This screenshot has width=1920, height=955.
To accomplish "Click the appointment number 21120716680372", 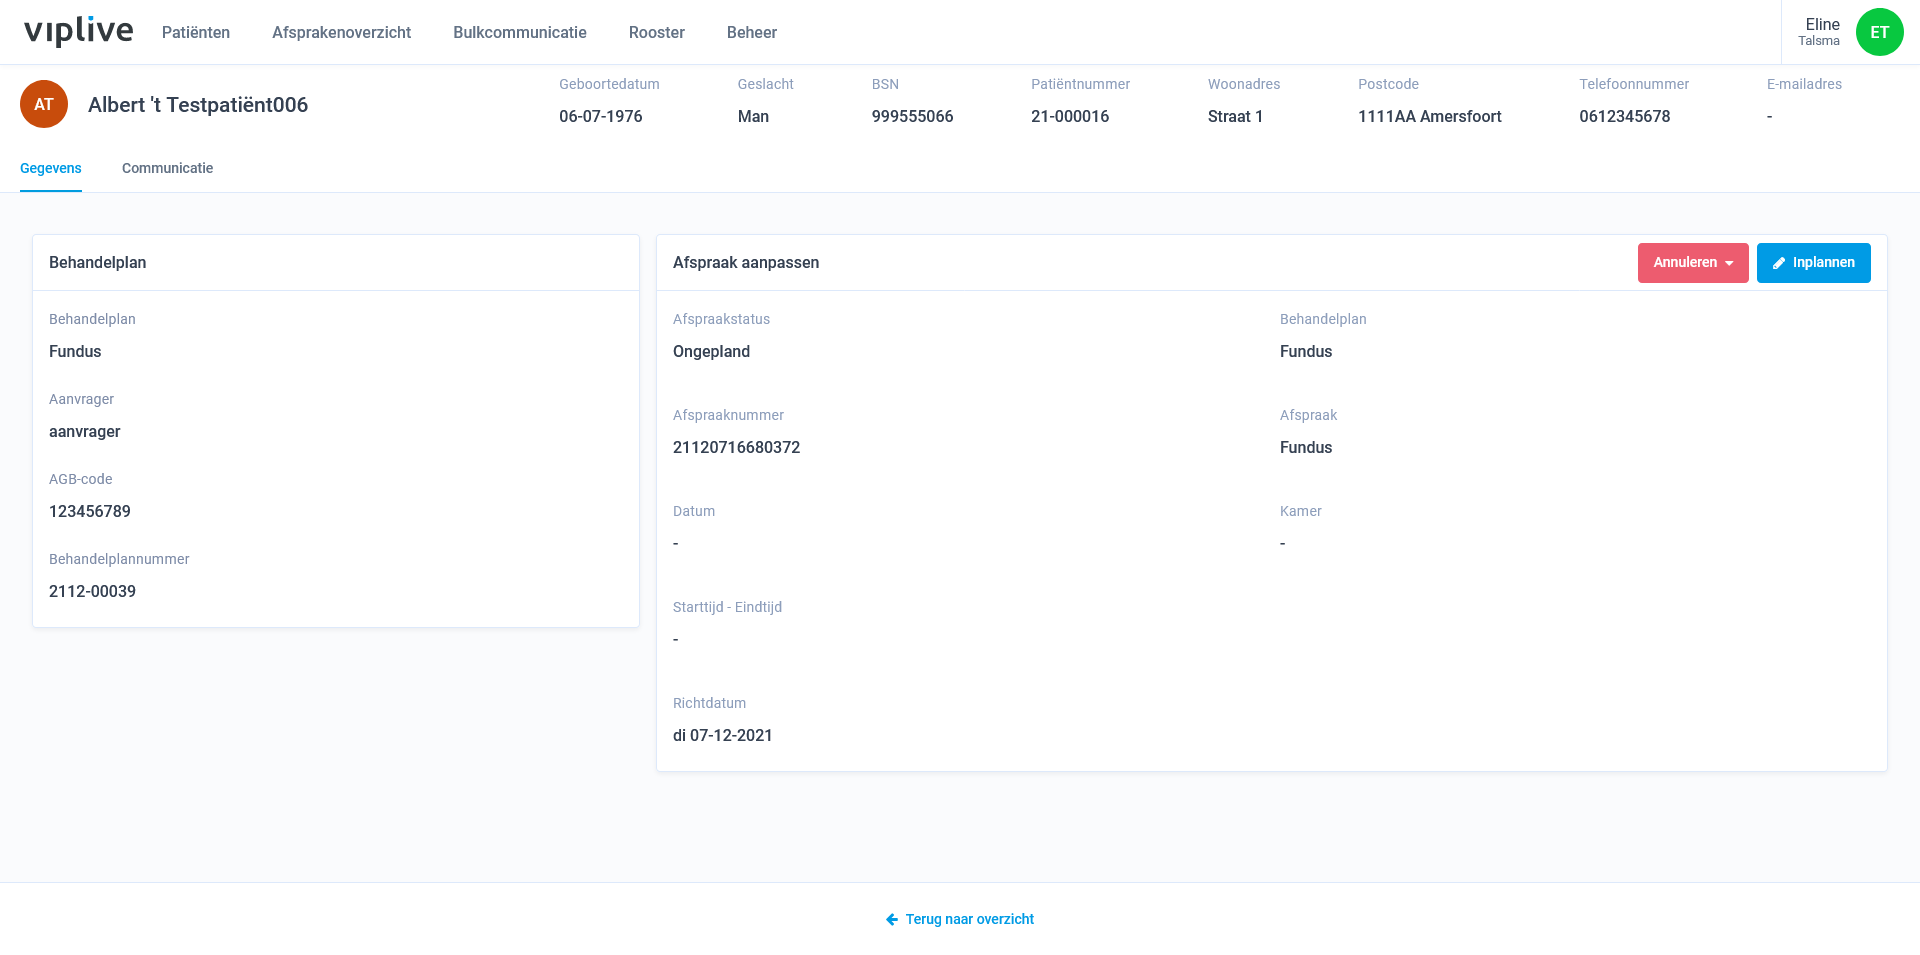I will (x=737, y=447).
